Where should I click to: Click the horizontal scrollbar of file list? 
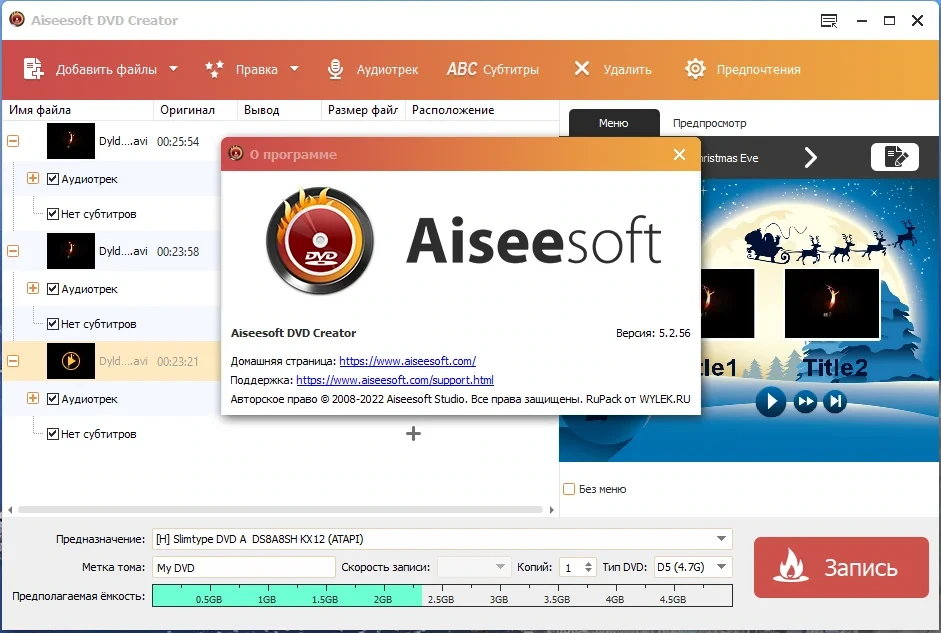click(x=280, y=509)
